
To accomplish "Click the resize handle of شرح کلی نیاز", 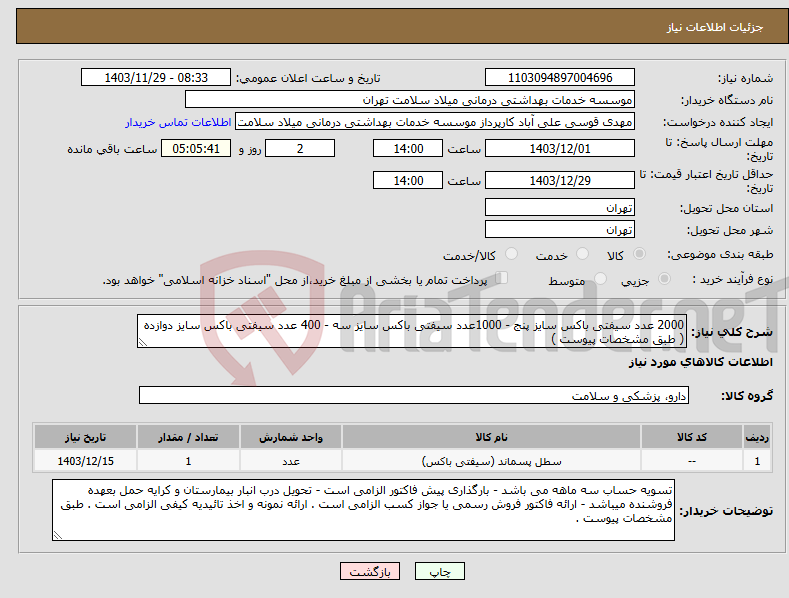I will [x=142, y=343].
